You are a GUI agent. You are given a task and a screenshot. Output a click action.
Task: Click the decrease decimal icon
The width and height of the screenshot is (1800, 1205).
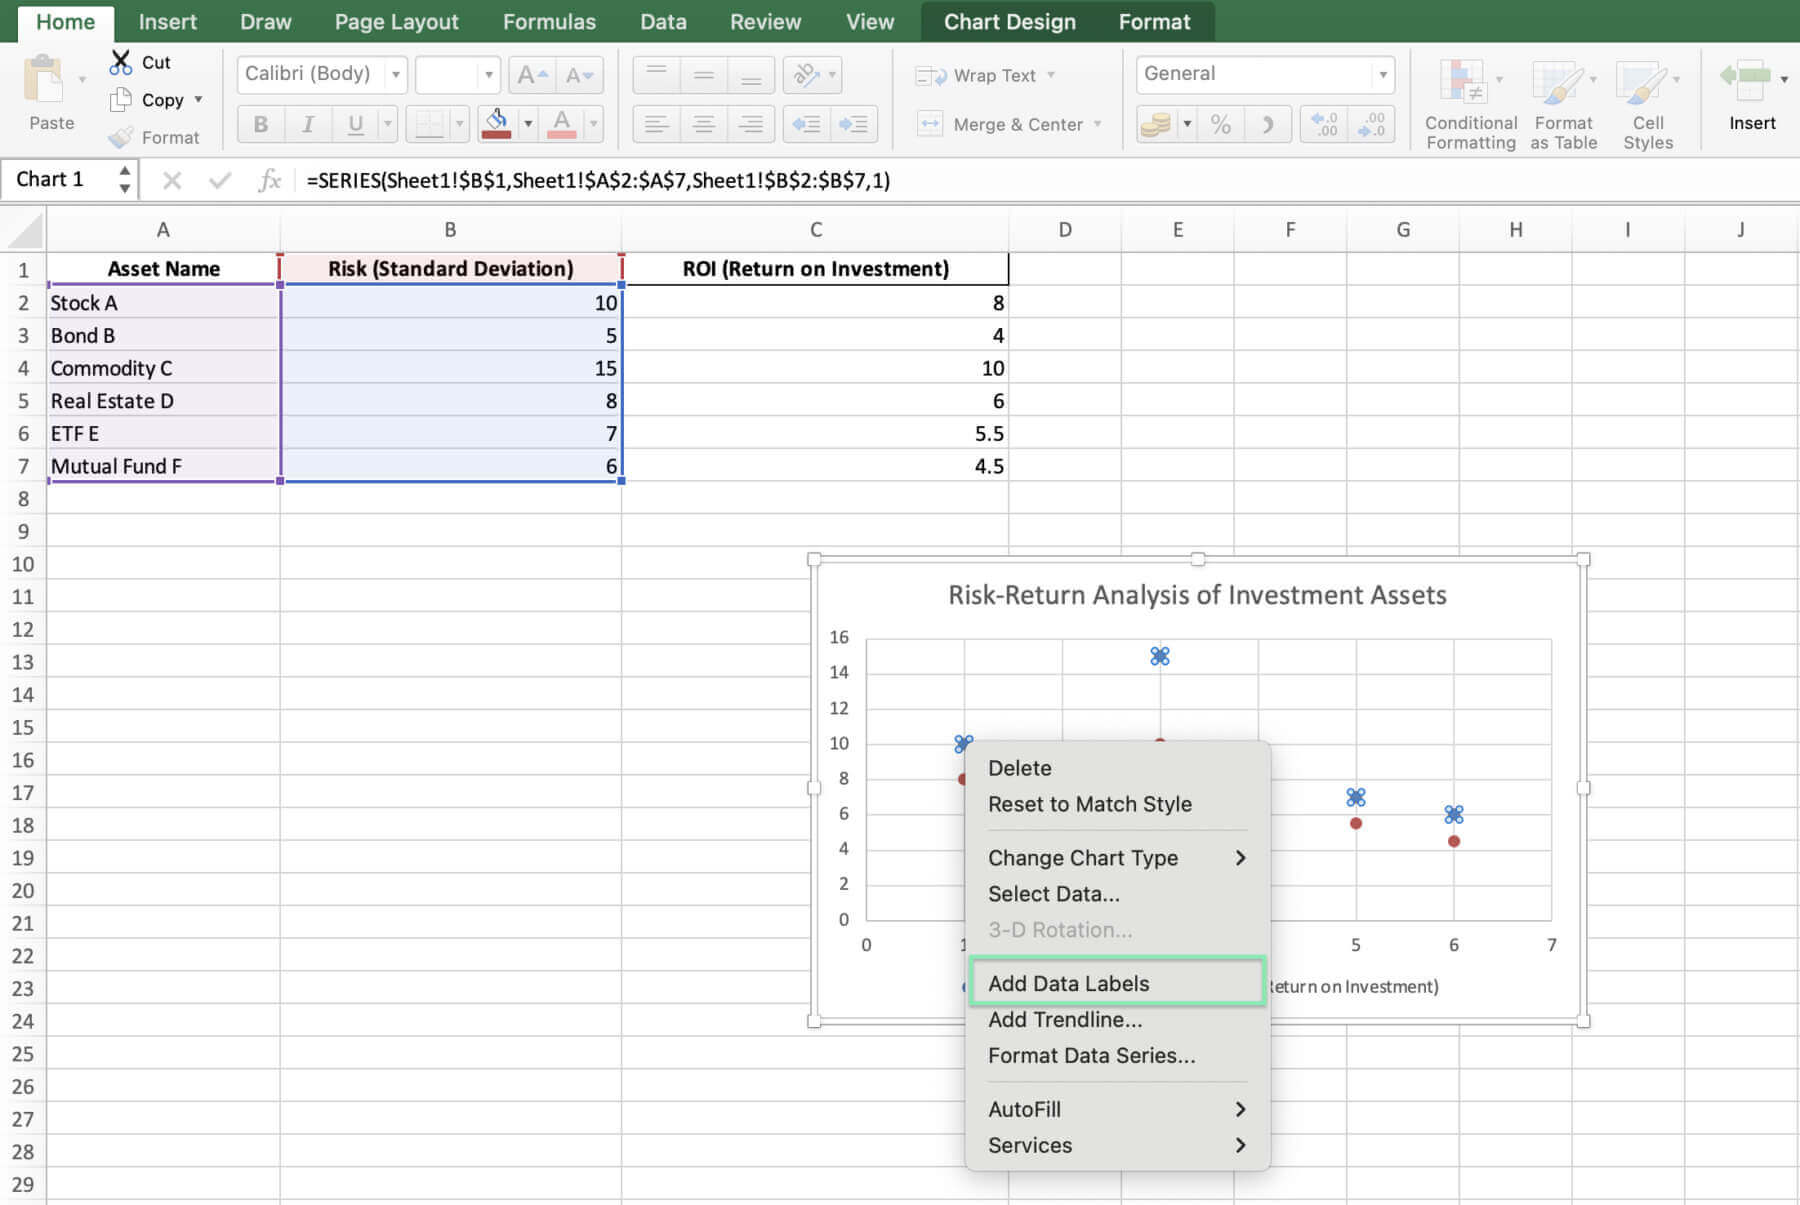[1371, 124]
